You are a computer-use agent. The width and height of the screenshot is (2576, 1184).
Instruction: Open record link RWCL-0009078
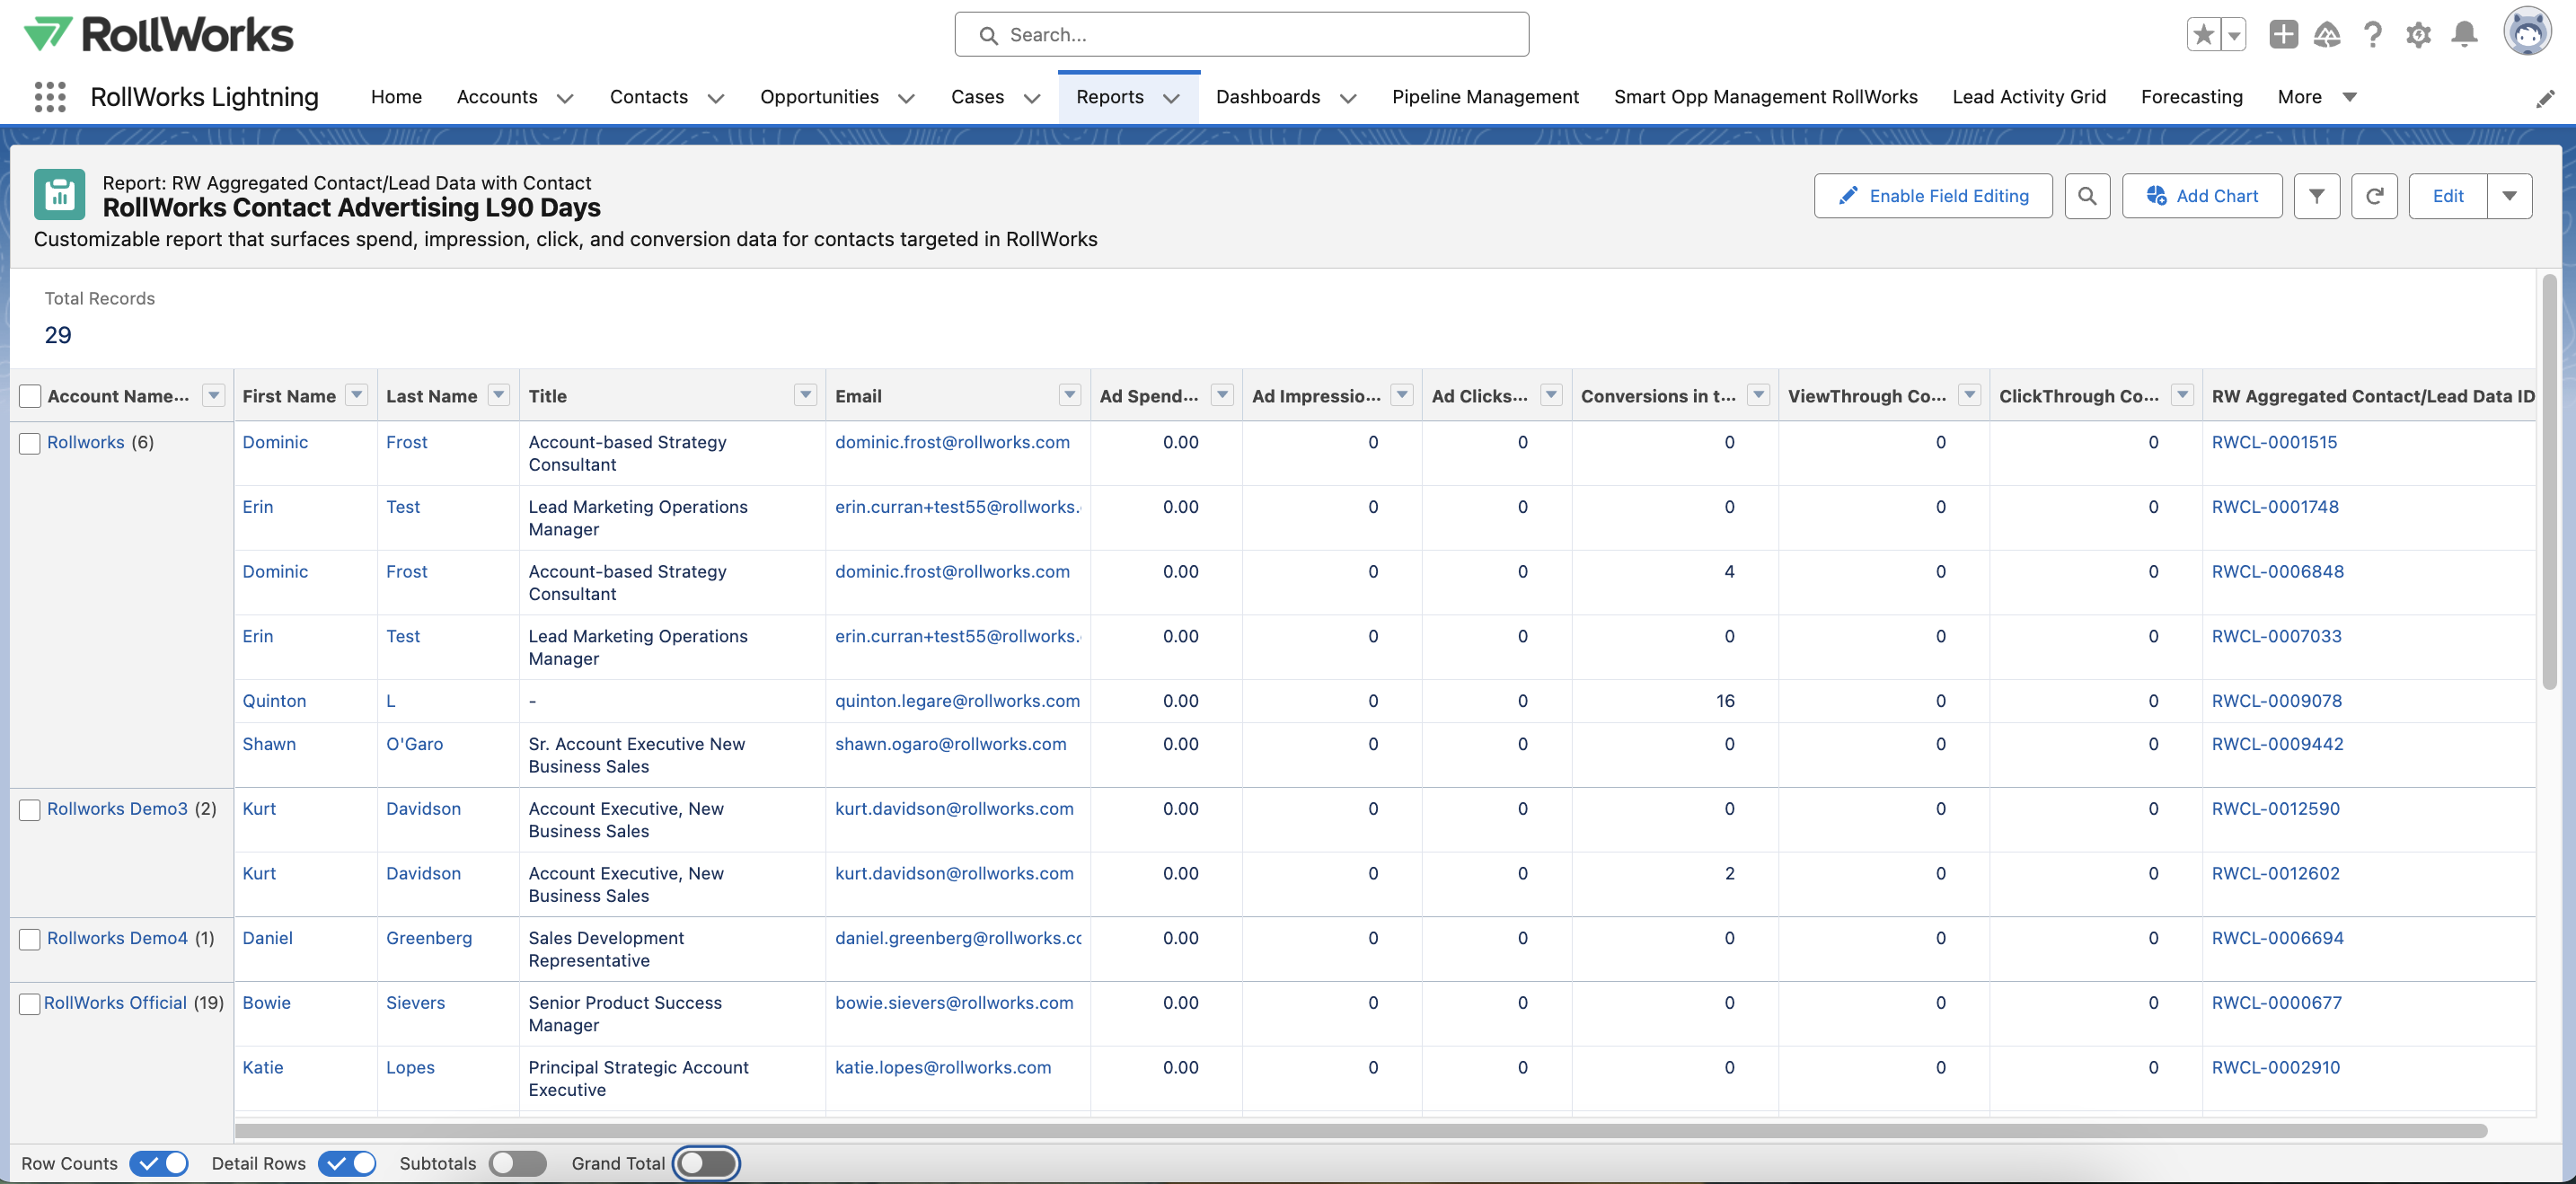[x=2276, y=701]
